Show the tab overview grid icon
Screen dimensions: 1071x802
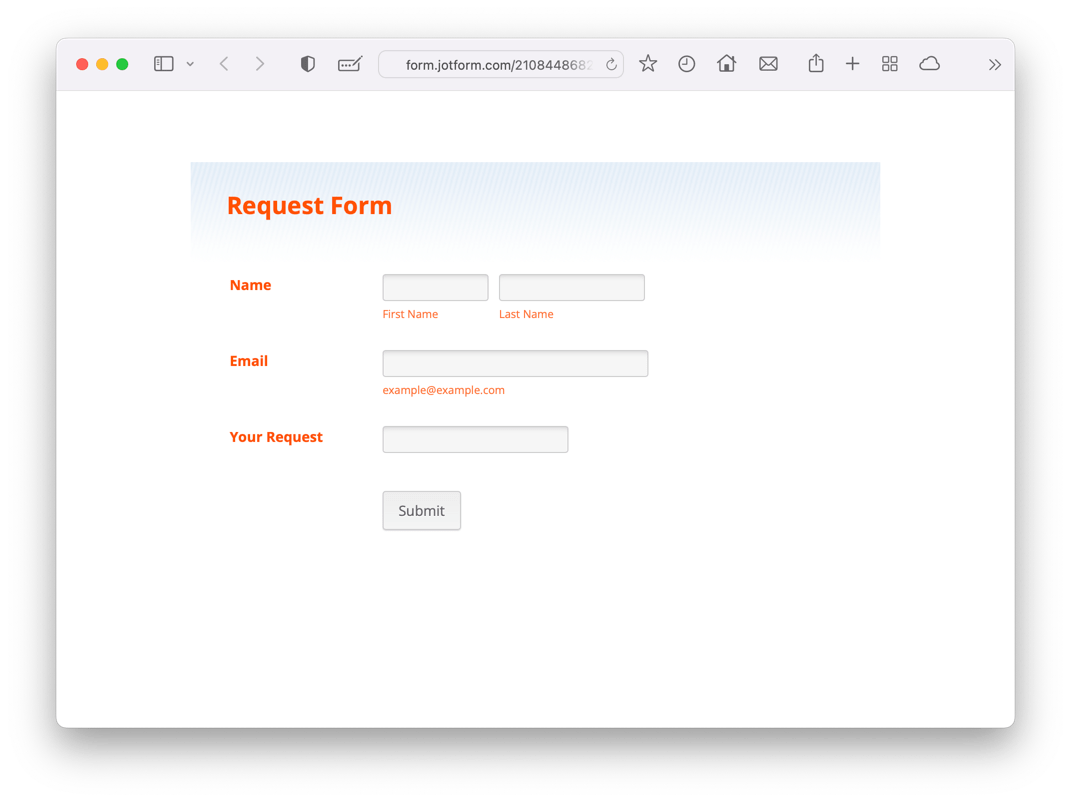point(889,64)
